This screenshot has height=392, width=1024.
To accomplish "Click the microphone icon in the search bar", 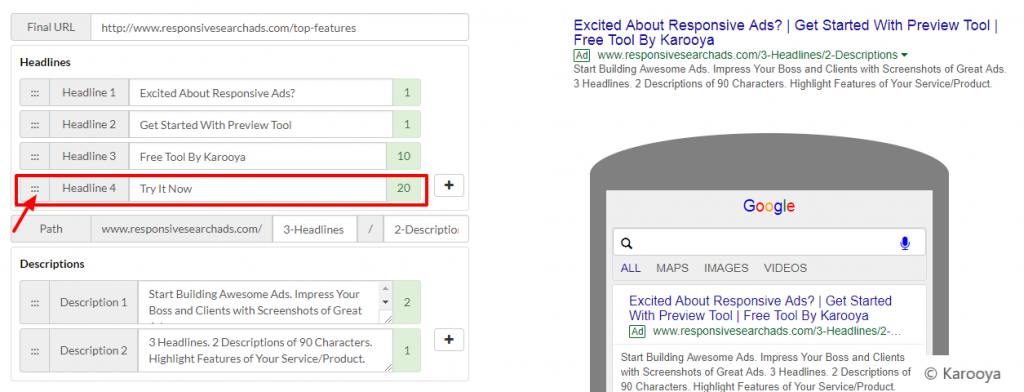I will [x=904, y=244].
